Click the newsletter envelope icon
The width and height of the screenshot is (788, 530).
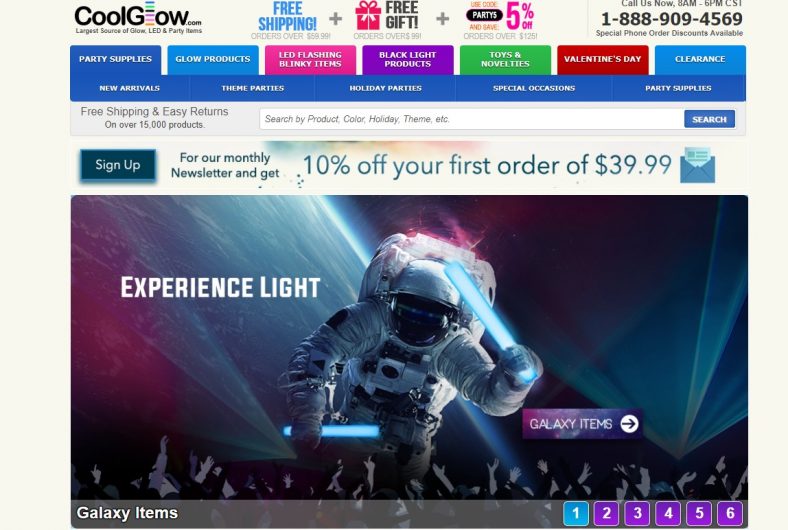point(697,165)
